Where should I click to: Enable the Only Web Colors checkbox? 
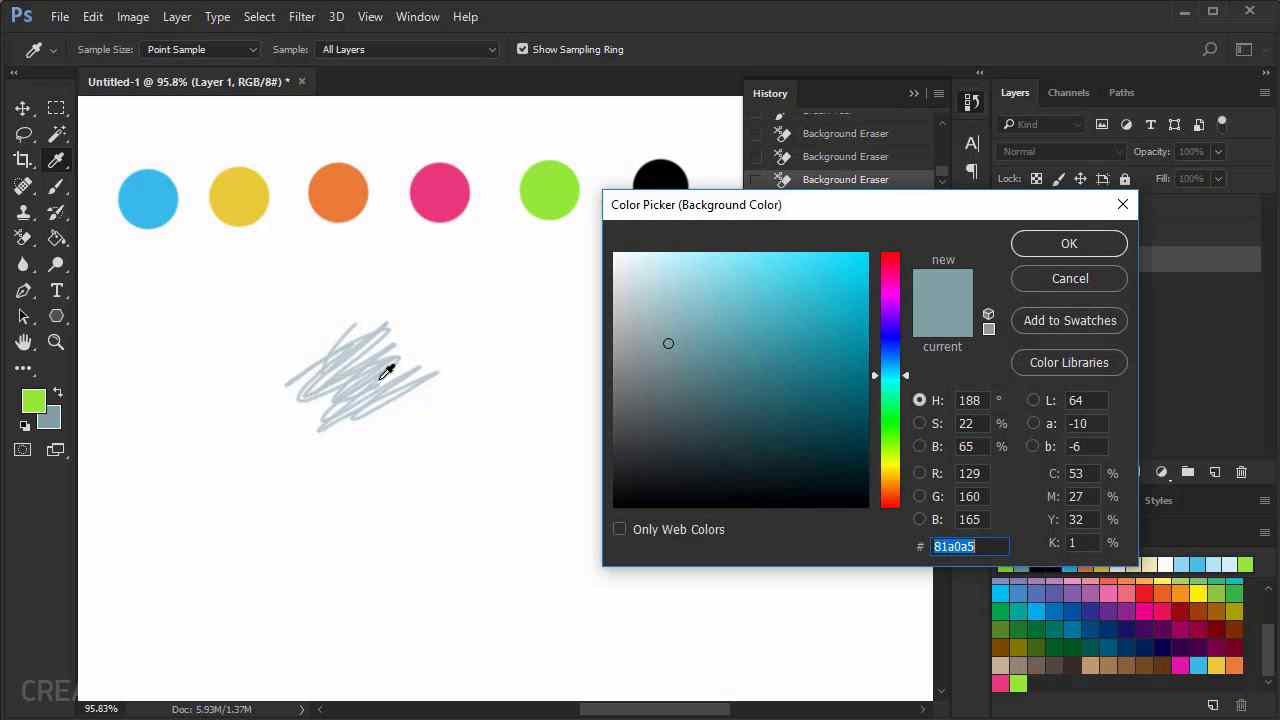click(620, 529)
